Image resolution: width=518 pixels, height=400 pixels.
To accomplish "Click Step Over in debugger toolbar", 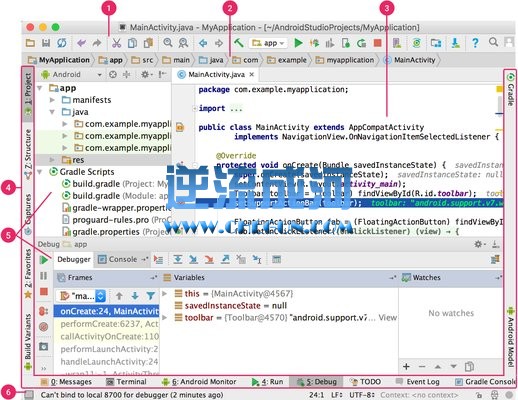I will pos(178,259).
